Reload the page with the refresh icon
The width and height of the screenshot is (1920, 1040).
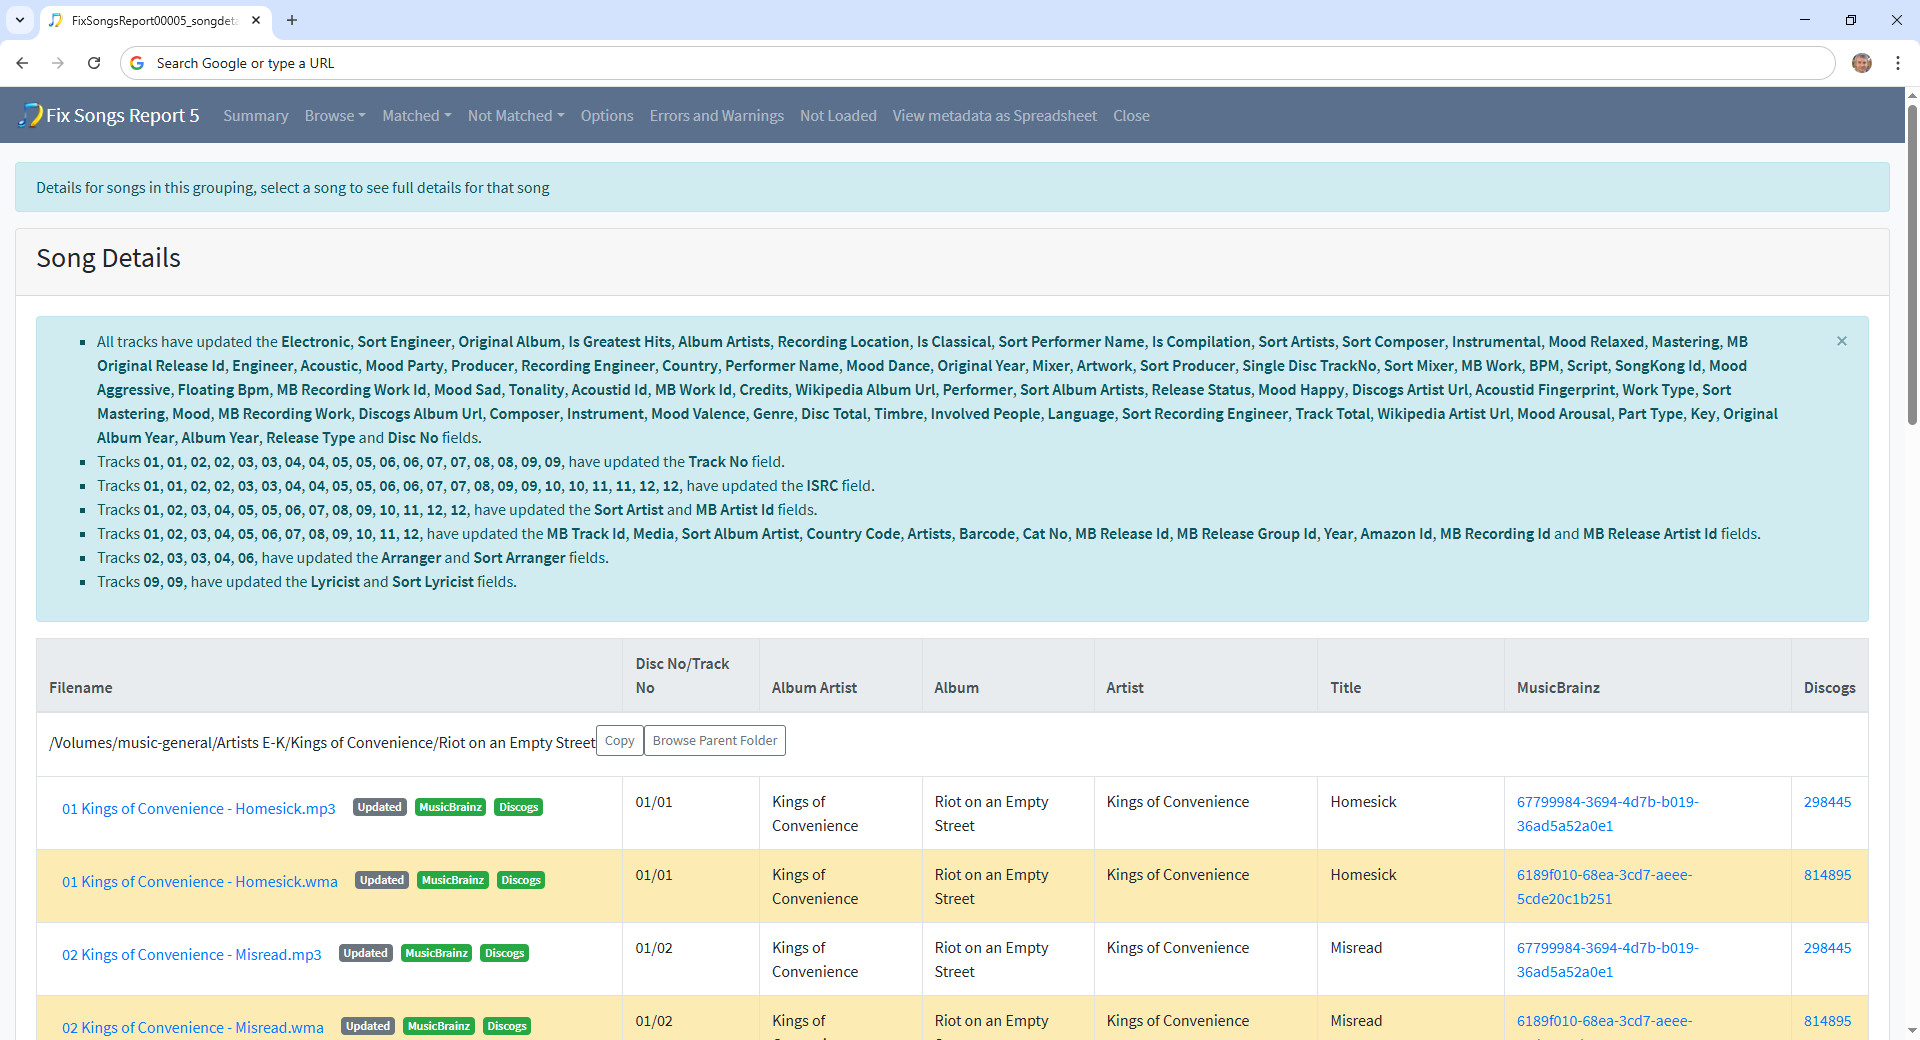(94, 63)
